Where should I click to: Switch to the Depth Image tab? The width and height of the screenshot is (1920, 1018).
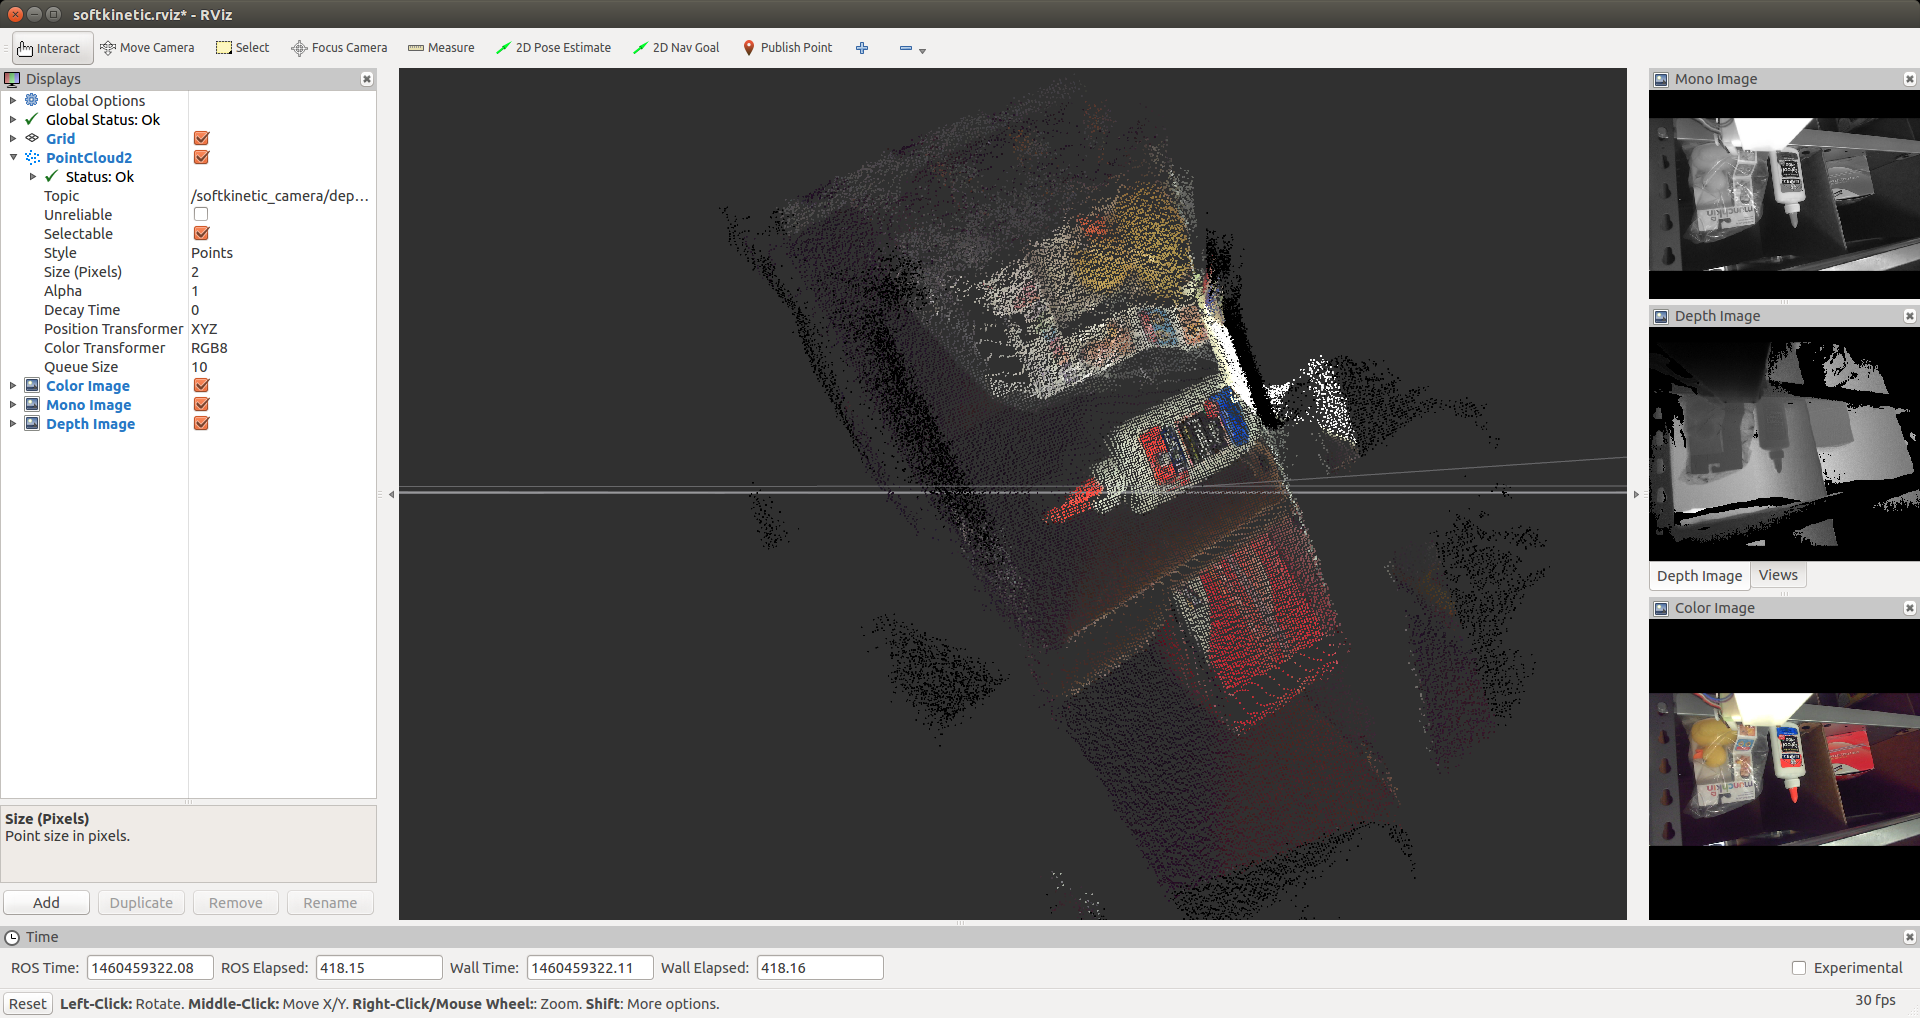(1699, 575)
